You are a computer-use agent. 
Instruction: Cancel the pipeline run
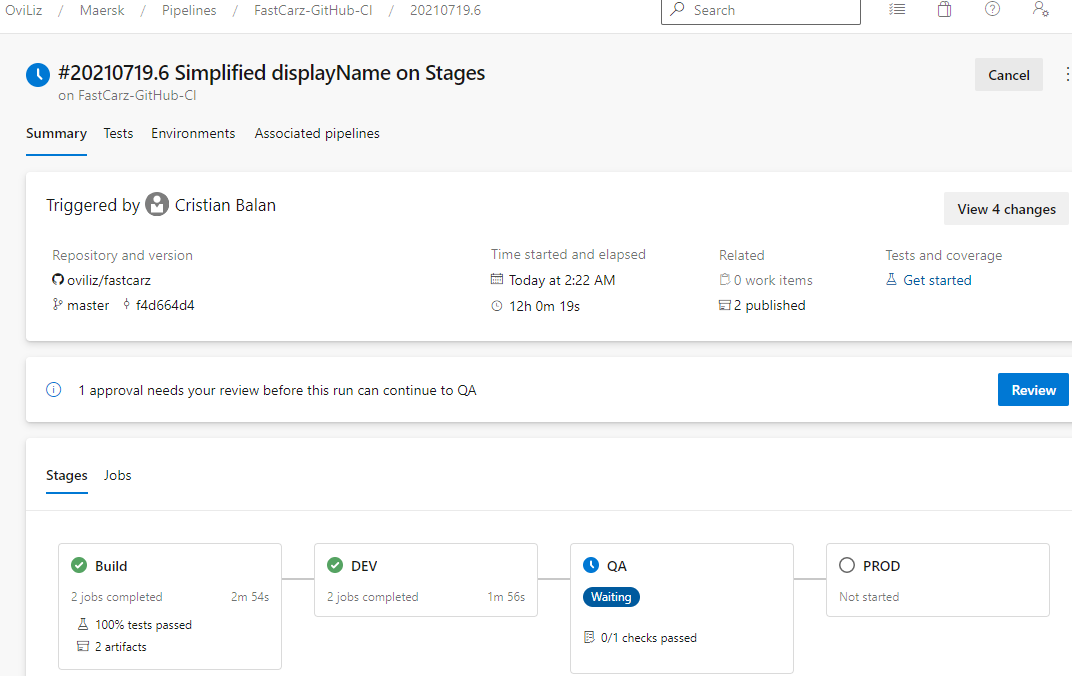[1008, 75]
